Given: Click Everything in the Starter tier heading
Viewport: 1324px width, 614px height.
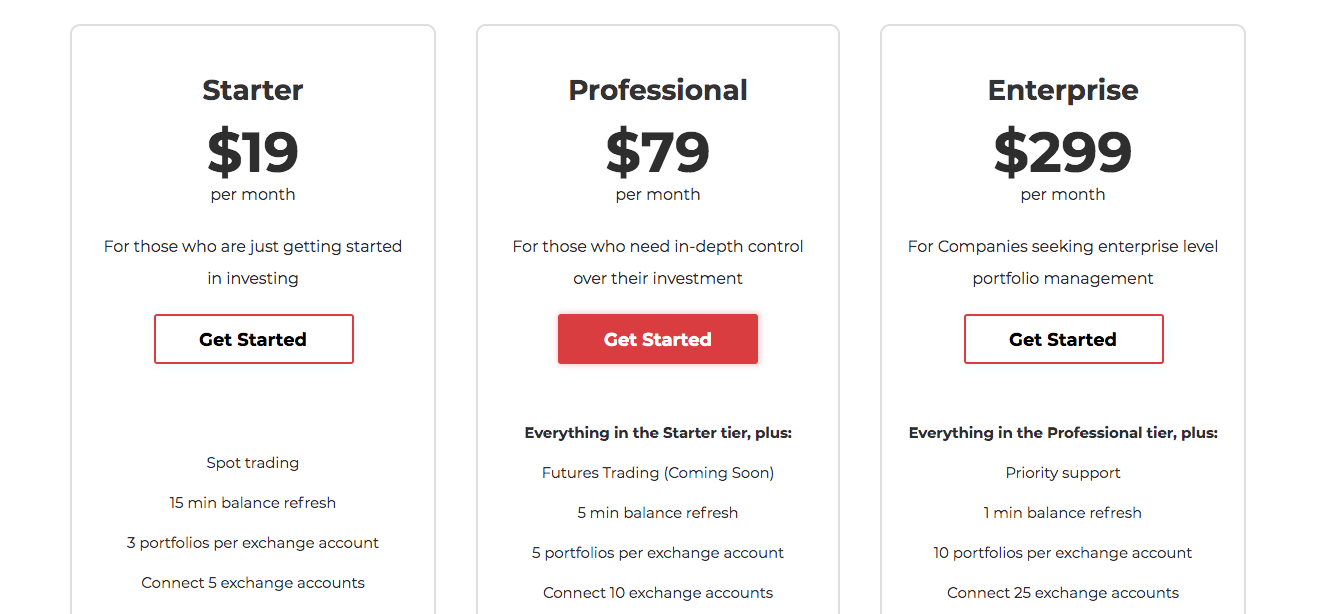Looking at the screenshot, I should coord(658,433).
